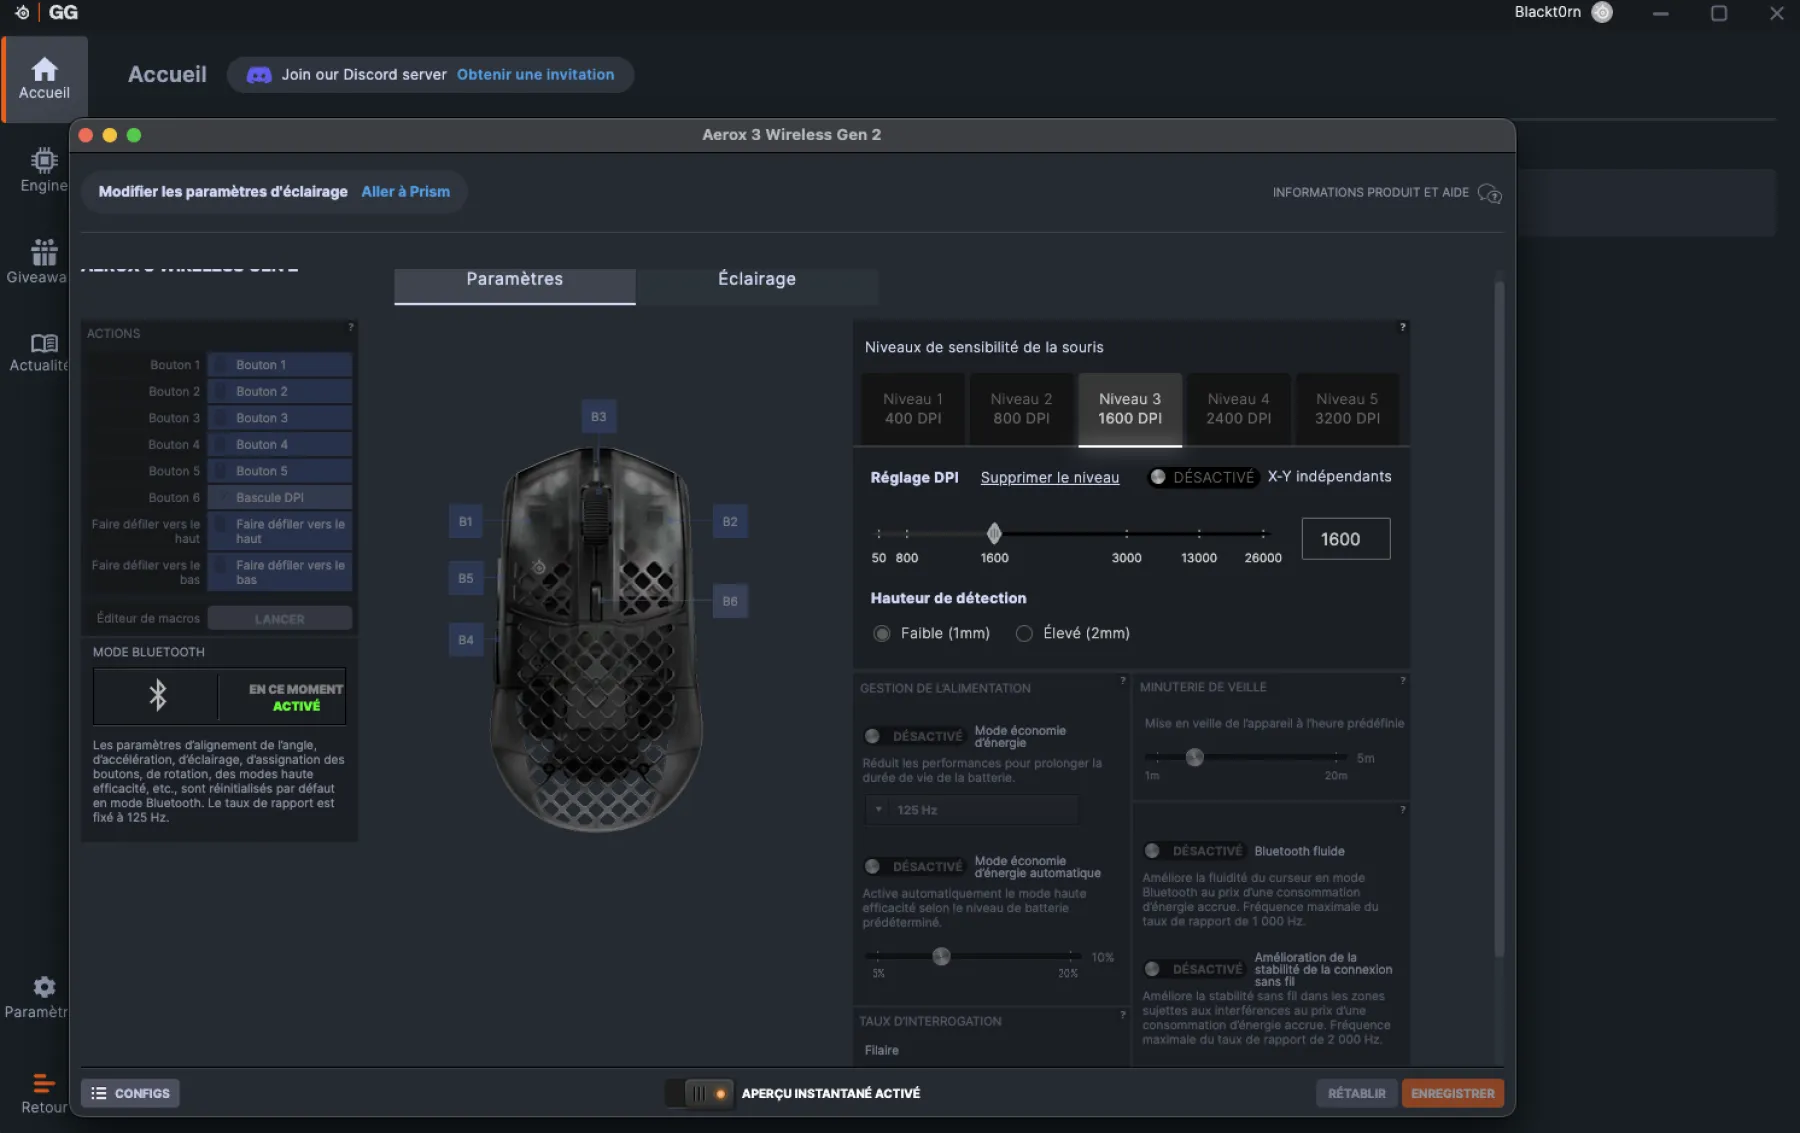Select Niveau 2 800 DPI
The image size is (1800, 1133).
coord(1021,408)
